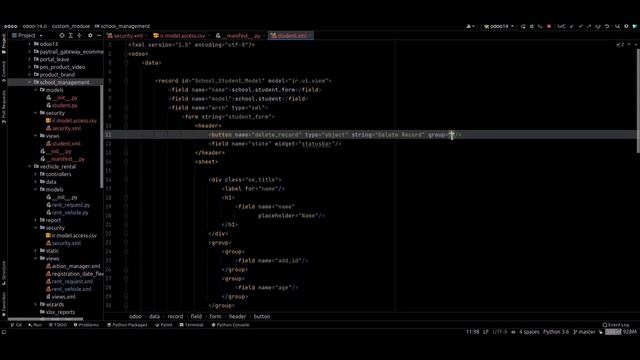Click the expand all icon in Project panel
The image size is (640, 360).
[71, 36]
